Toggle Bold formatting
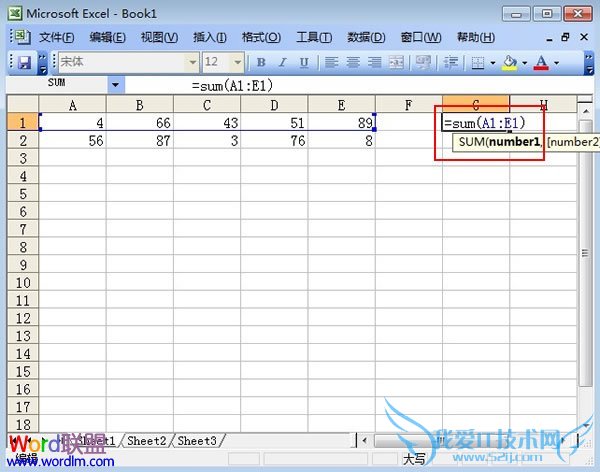This screenshot has height=472, width=600. pos(261,62)
